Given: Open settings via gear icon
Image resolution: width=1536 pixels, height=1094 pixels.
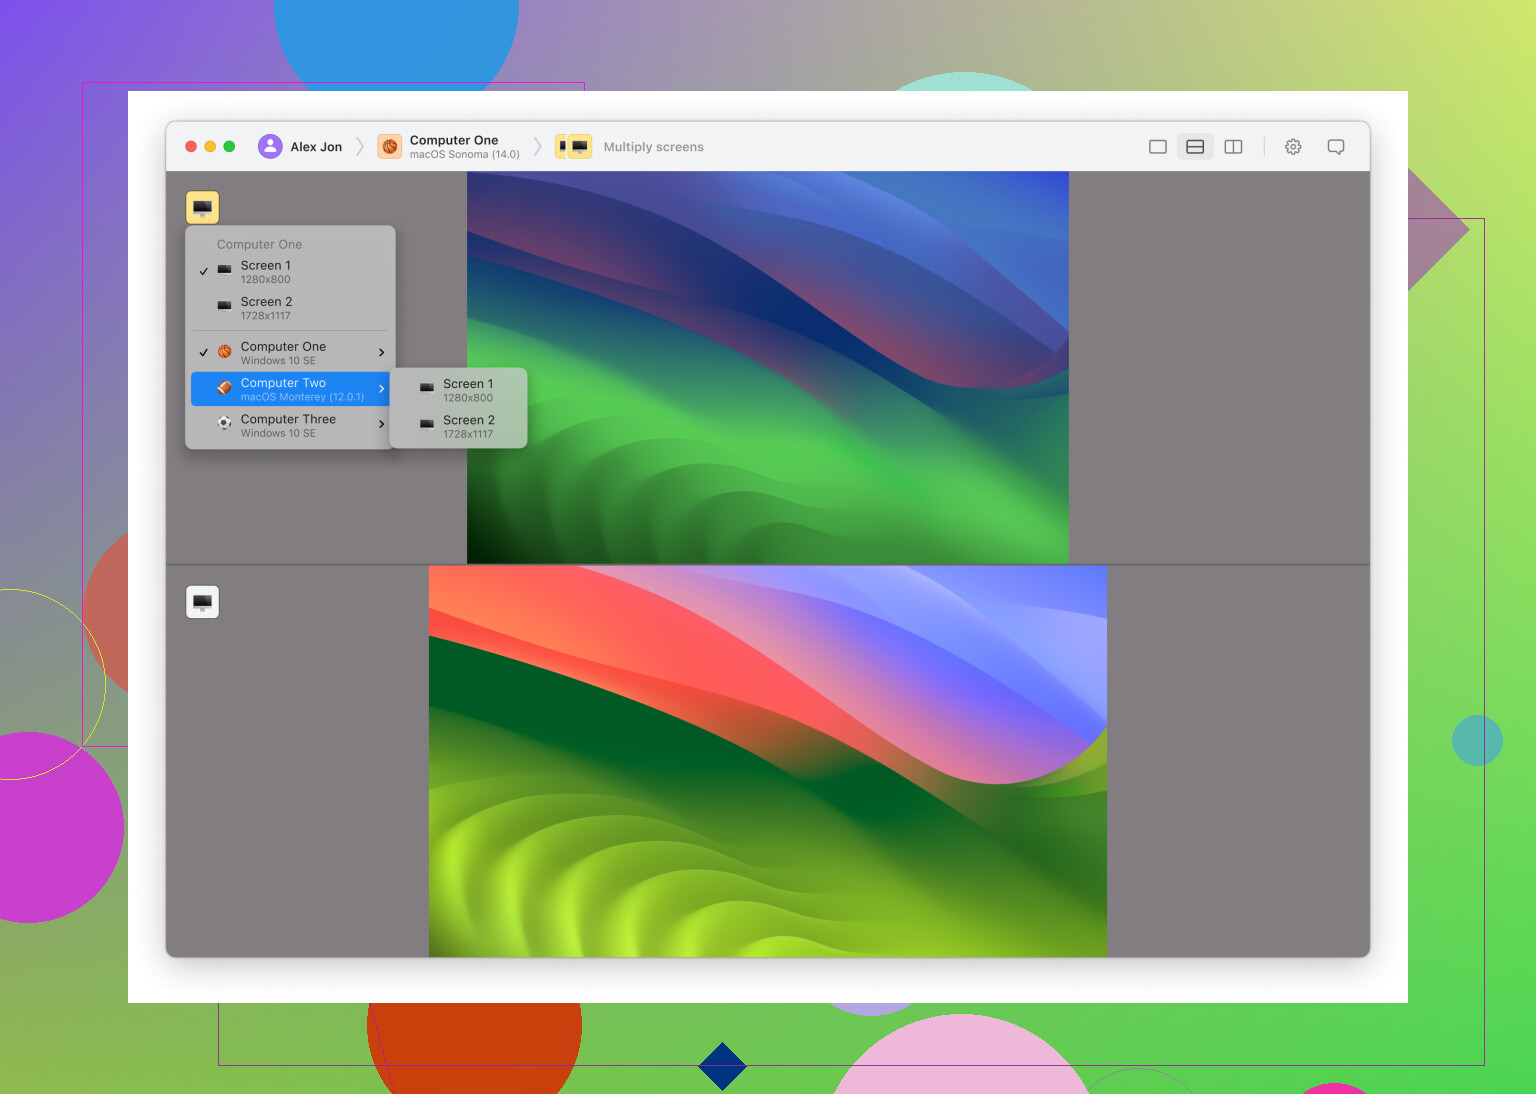Looking at the screenshot, I should coord(1293,147).
